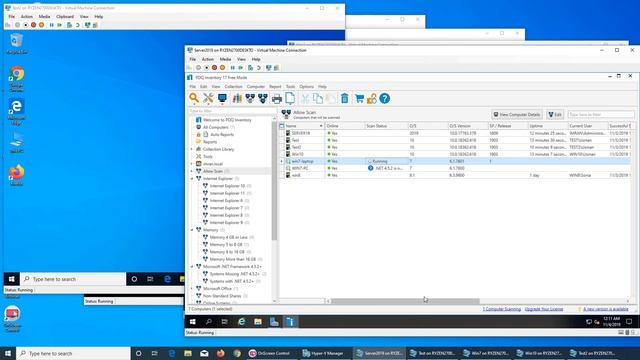Click the Pause icon in Server2019 VM toolbar

click(x=232, y=68)
